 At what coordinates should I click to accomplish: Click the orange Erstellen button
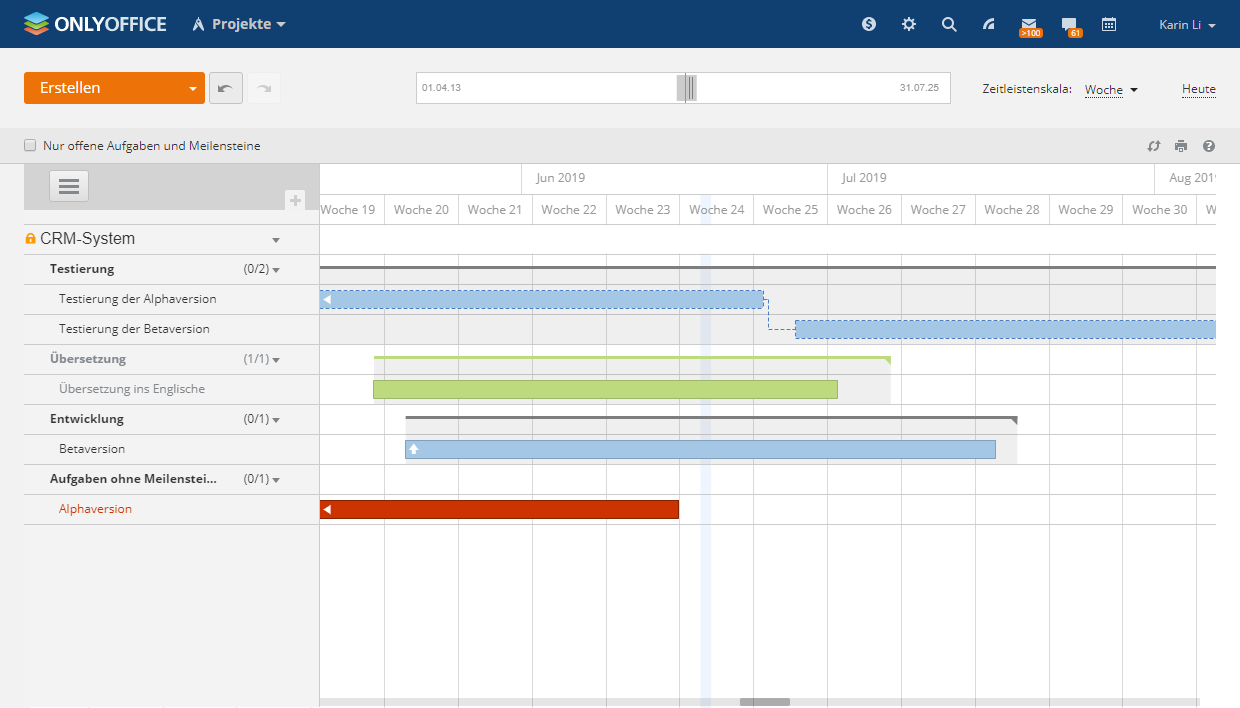pos(105,88)
